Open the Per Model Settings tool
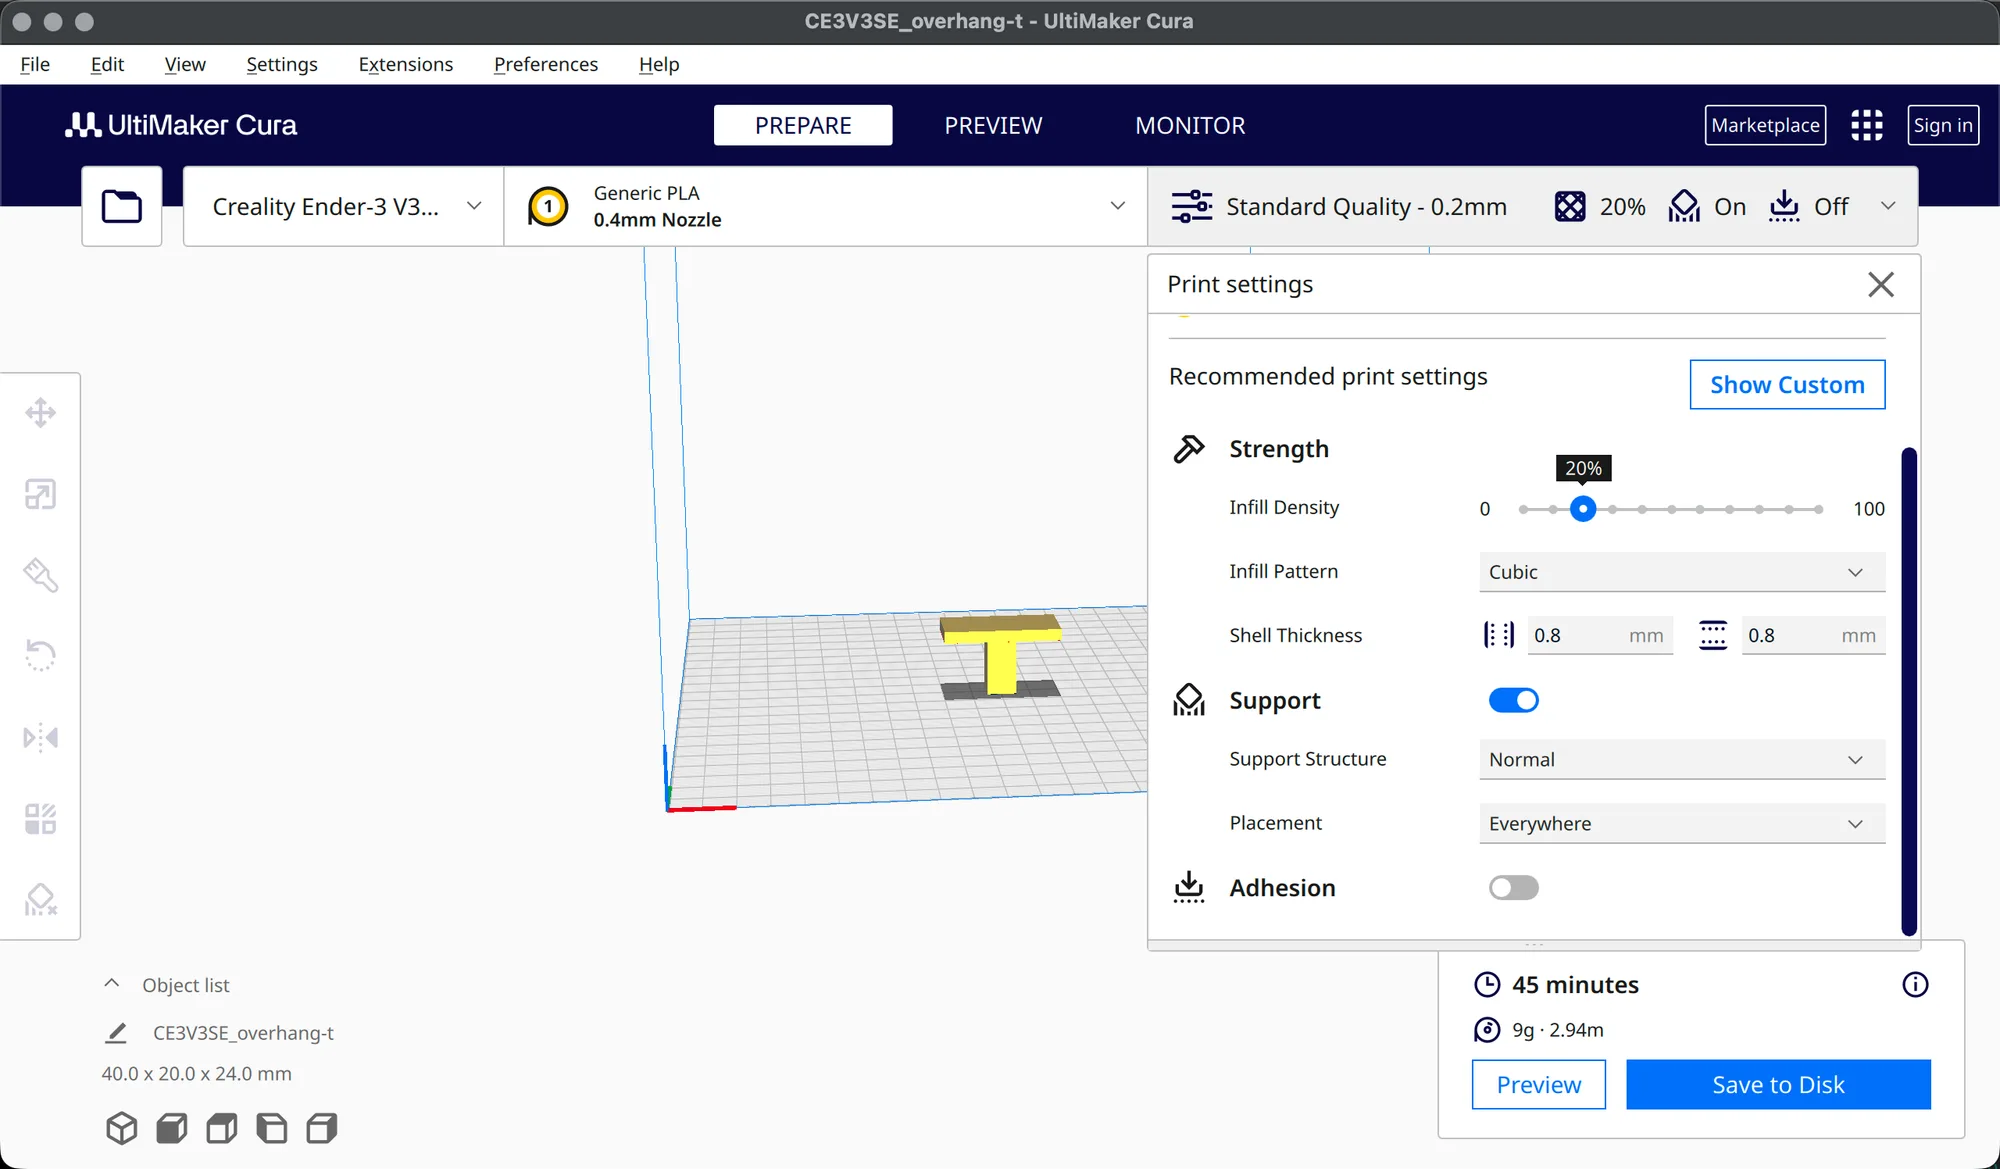 click(x=40, y=819)
